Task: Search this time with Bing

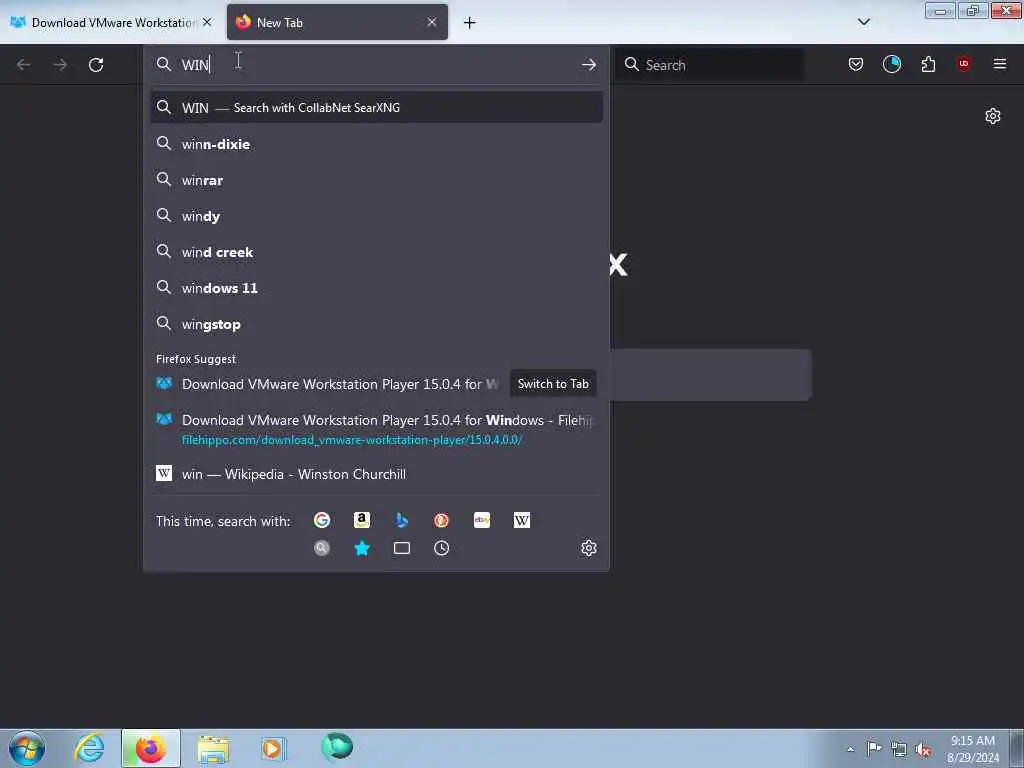Action: coord(402,520)
